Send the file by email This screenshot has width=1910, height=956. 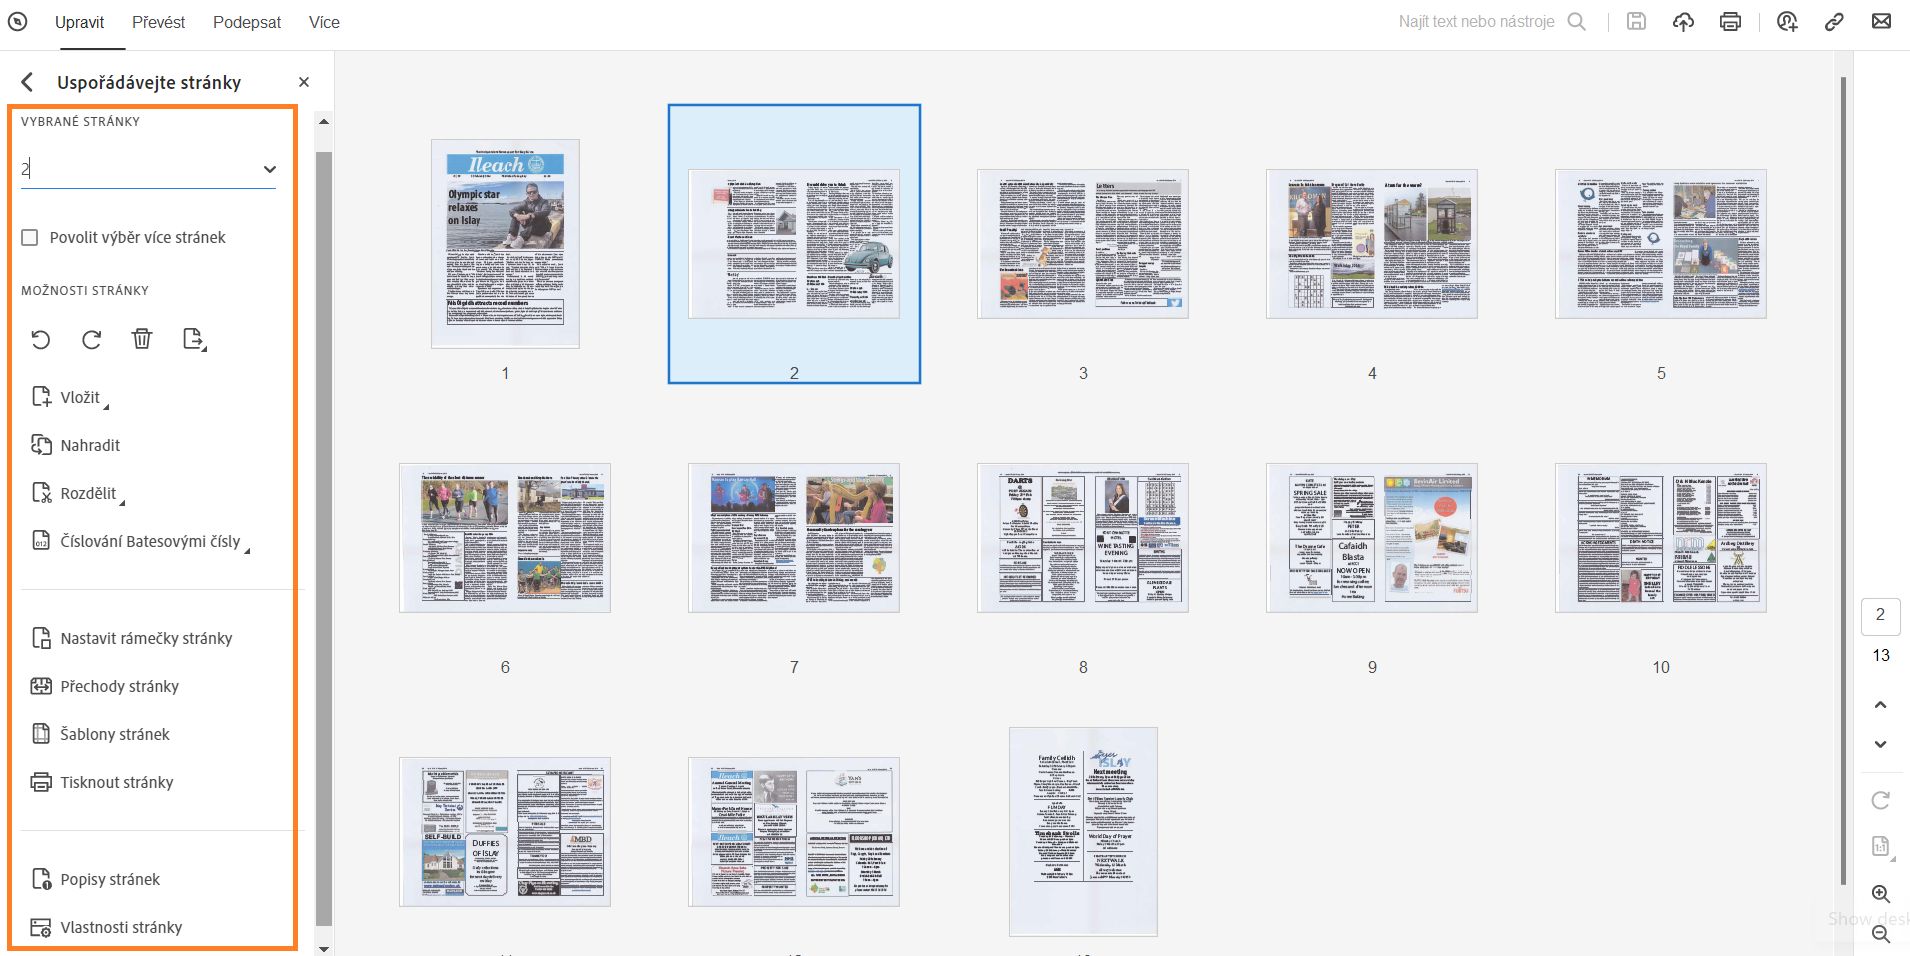coord(1881,22)
